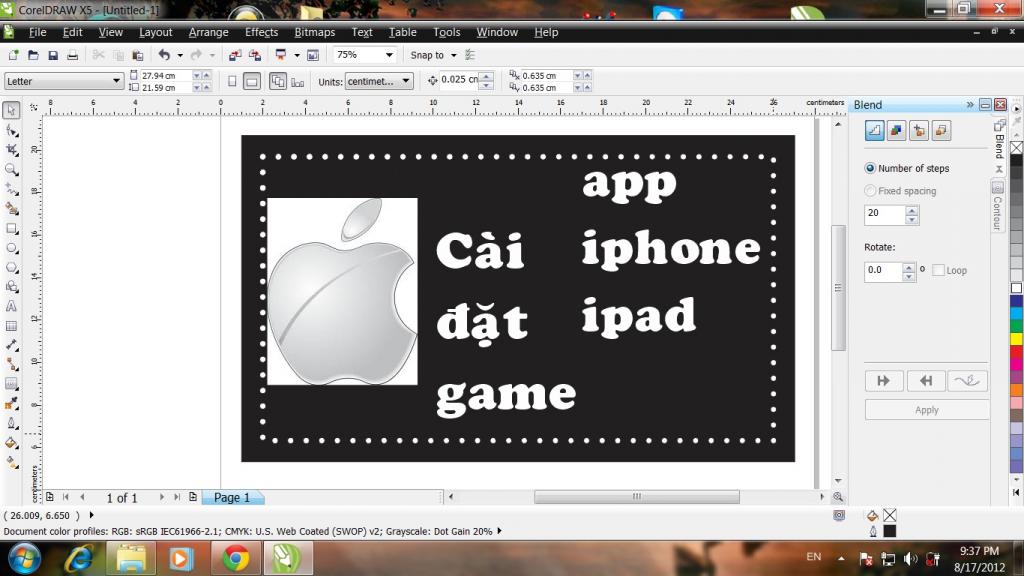Click the Print icon in the toolbar
This screenshot has height=576, width=1024.
click(x=74, y=56)
